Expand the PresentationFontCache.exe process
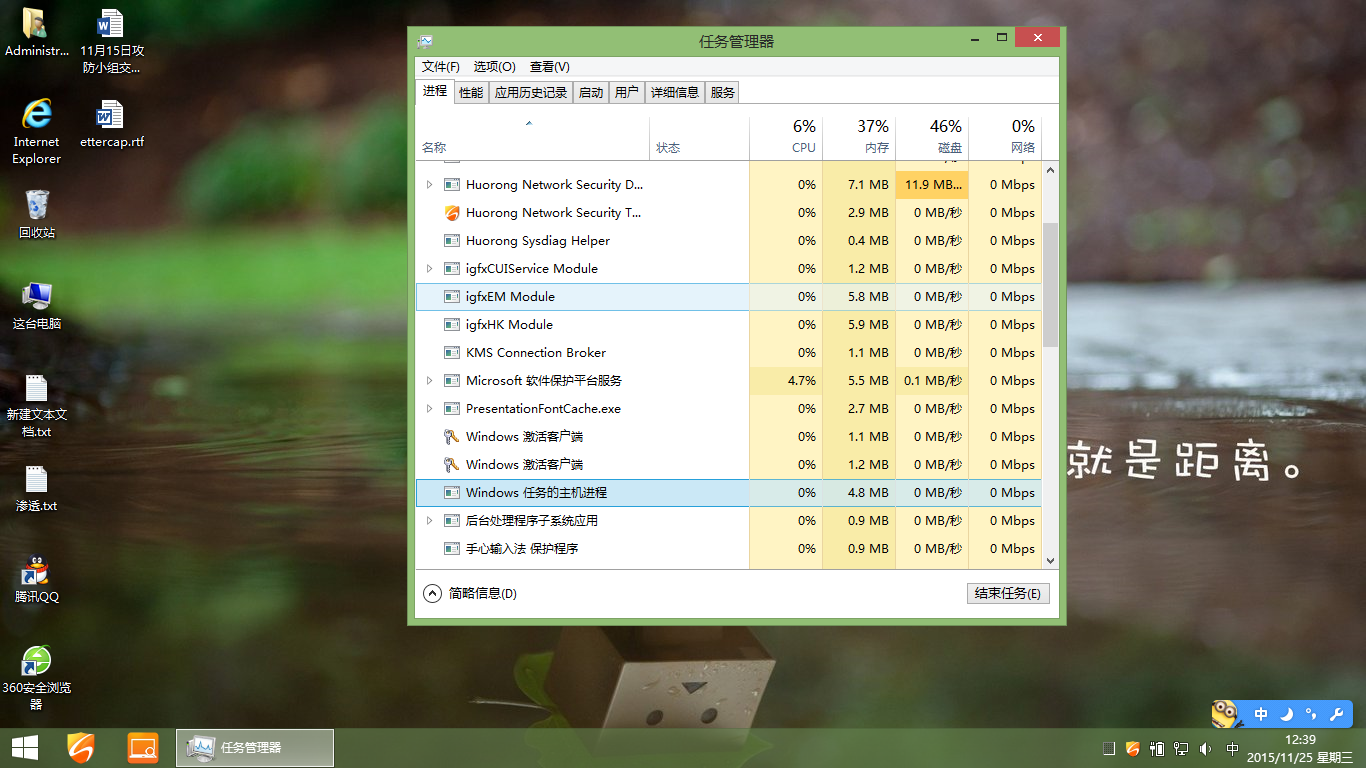 [x=429, y=409]
